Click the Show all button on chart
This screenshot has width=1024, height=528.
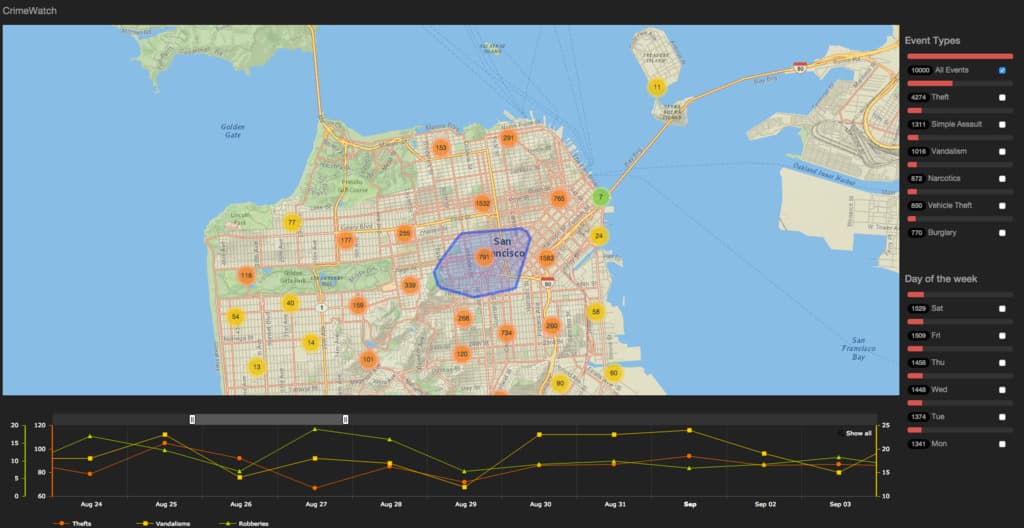point(857,433)
